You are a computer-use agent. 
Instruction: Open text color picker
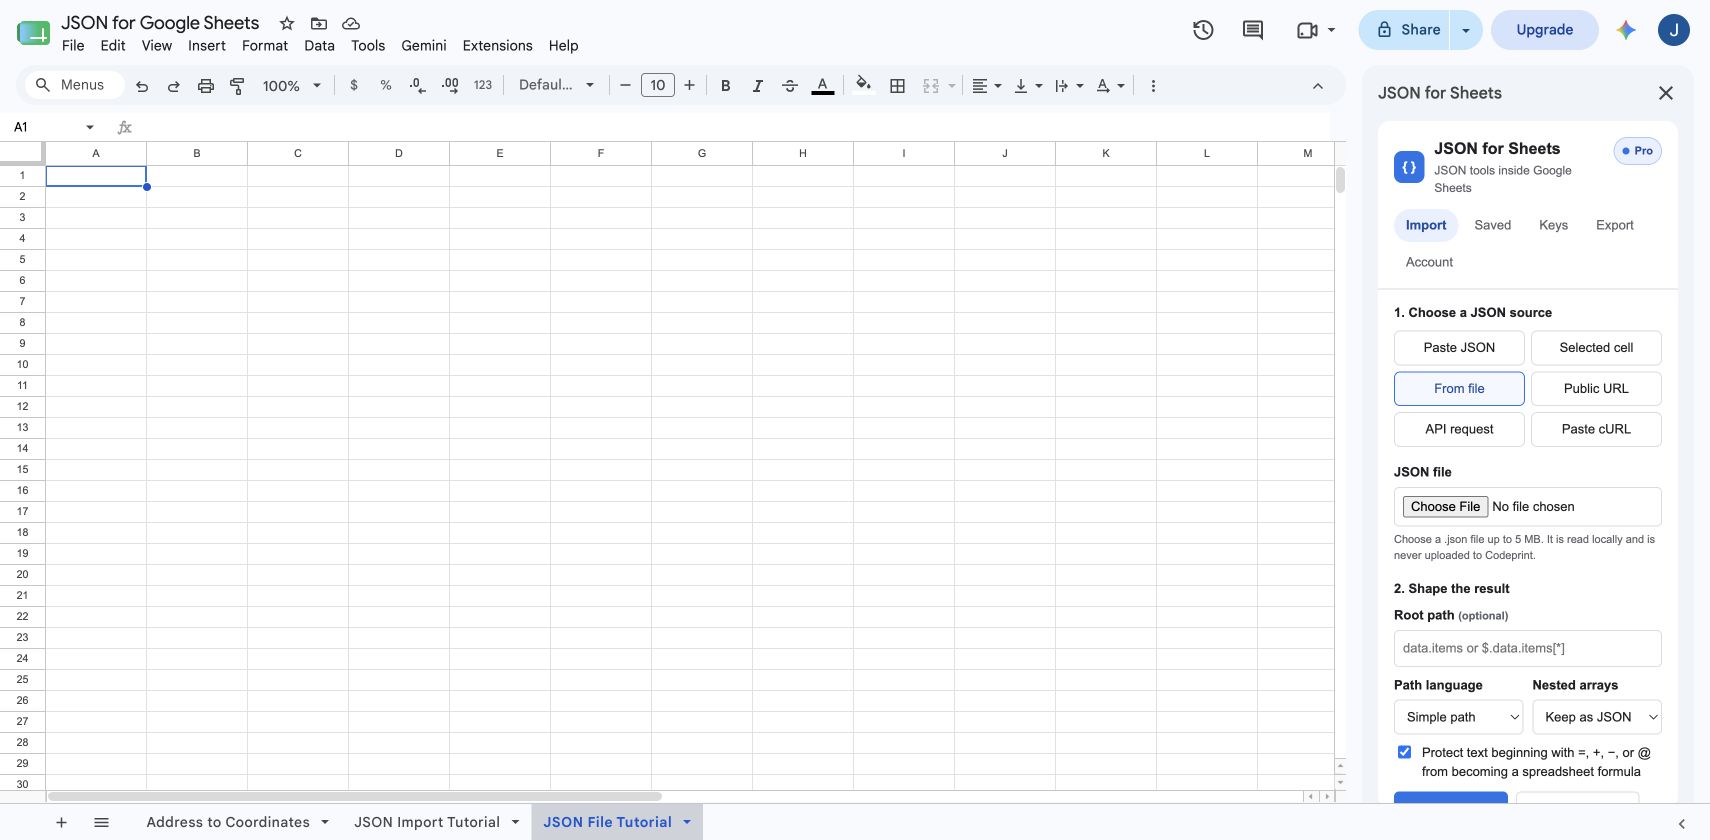[x=822, y=86]
